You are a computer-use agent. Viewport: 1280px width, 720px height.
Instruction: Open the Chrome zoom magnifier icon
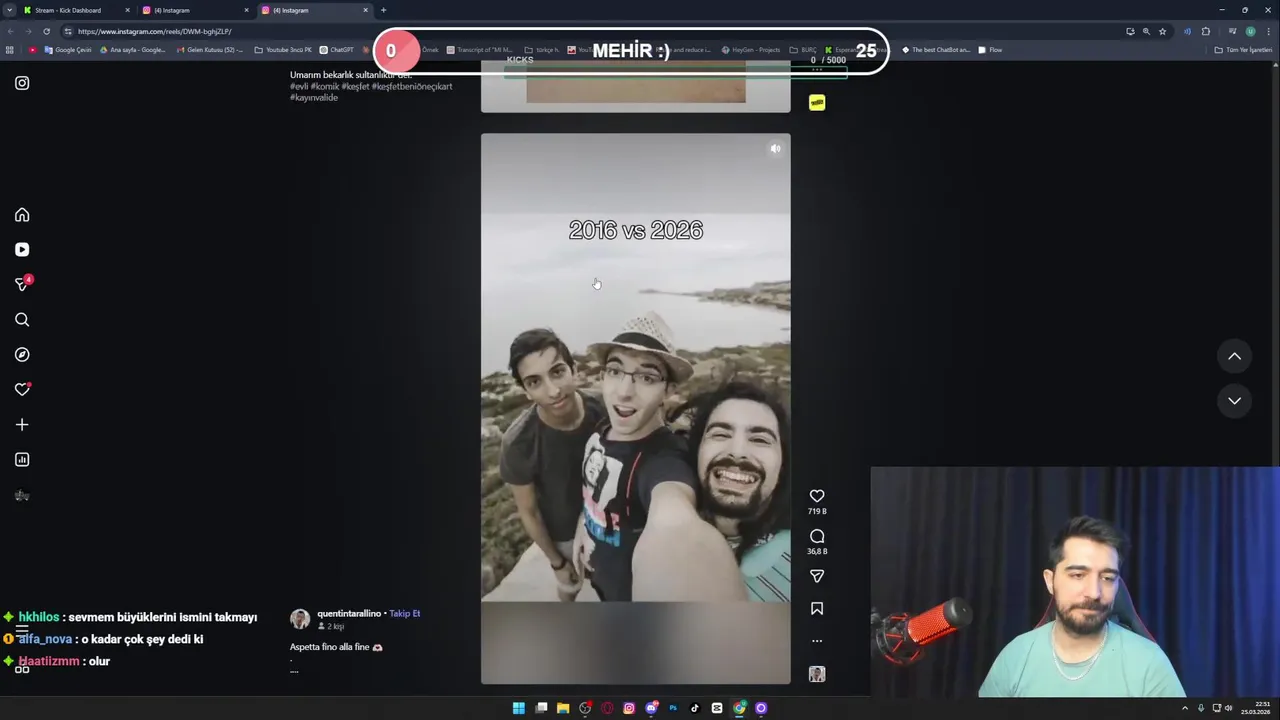pyautogui.click(x=1146, y=31)
